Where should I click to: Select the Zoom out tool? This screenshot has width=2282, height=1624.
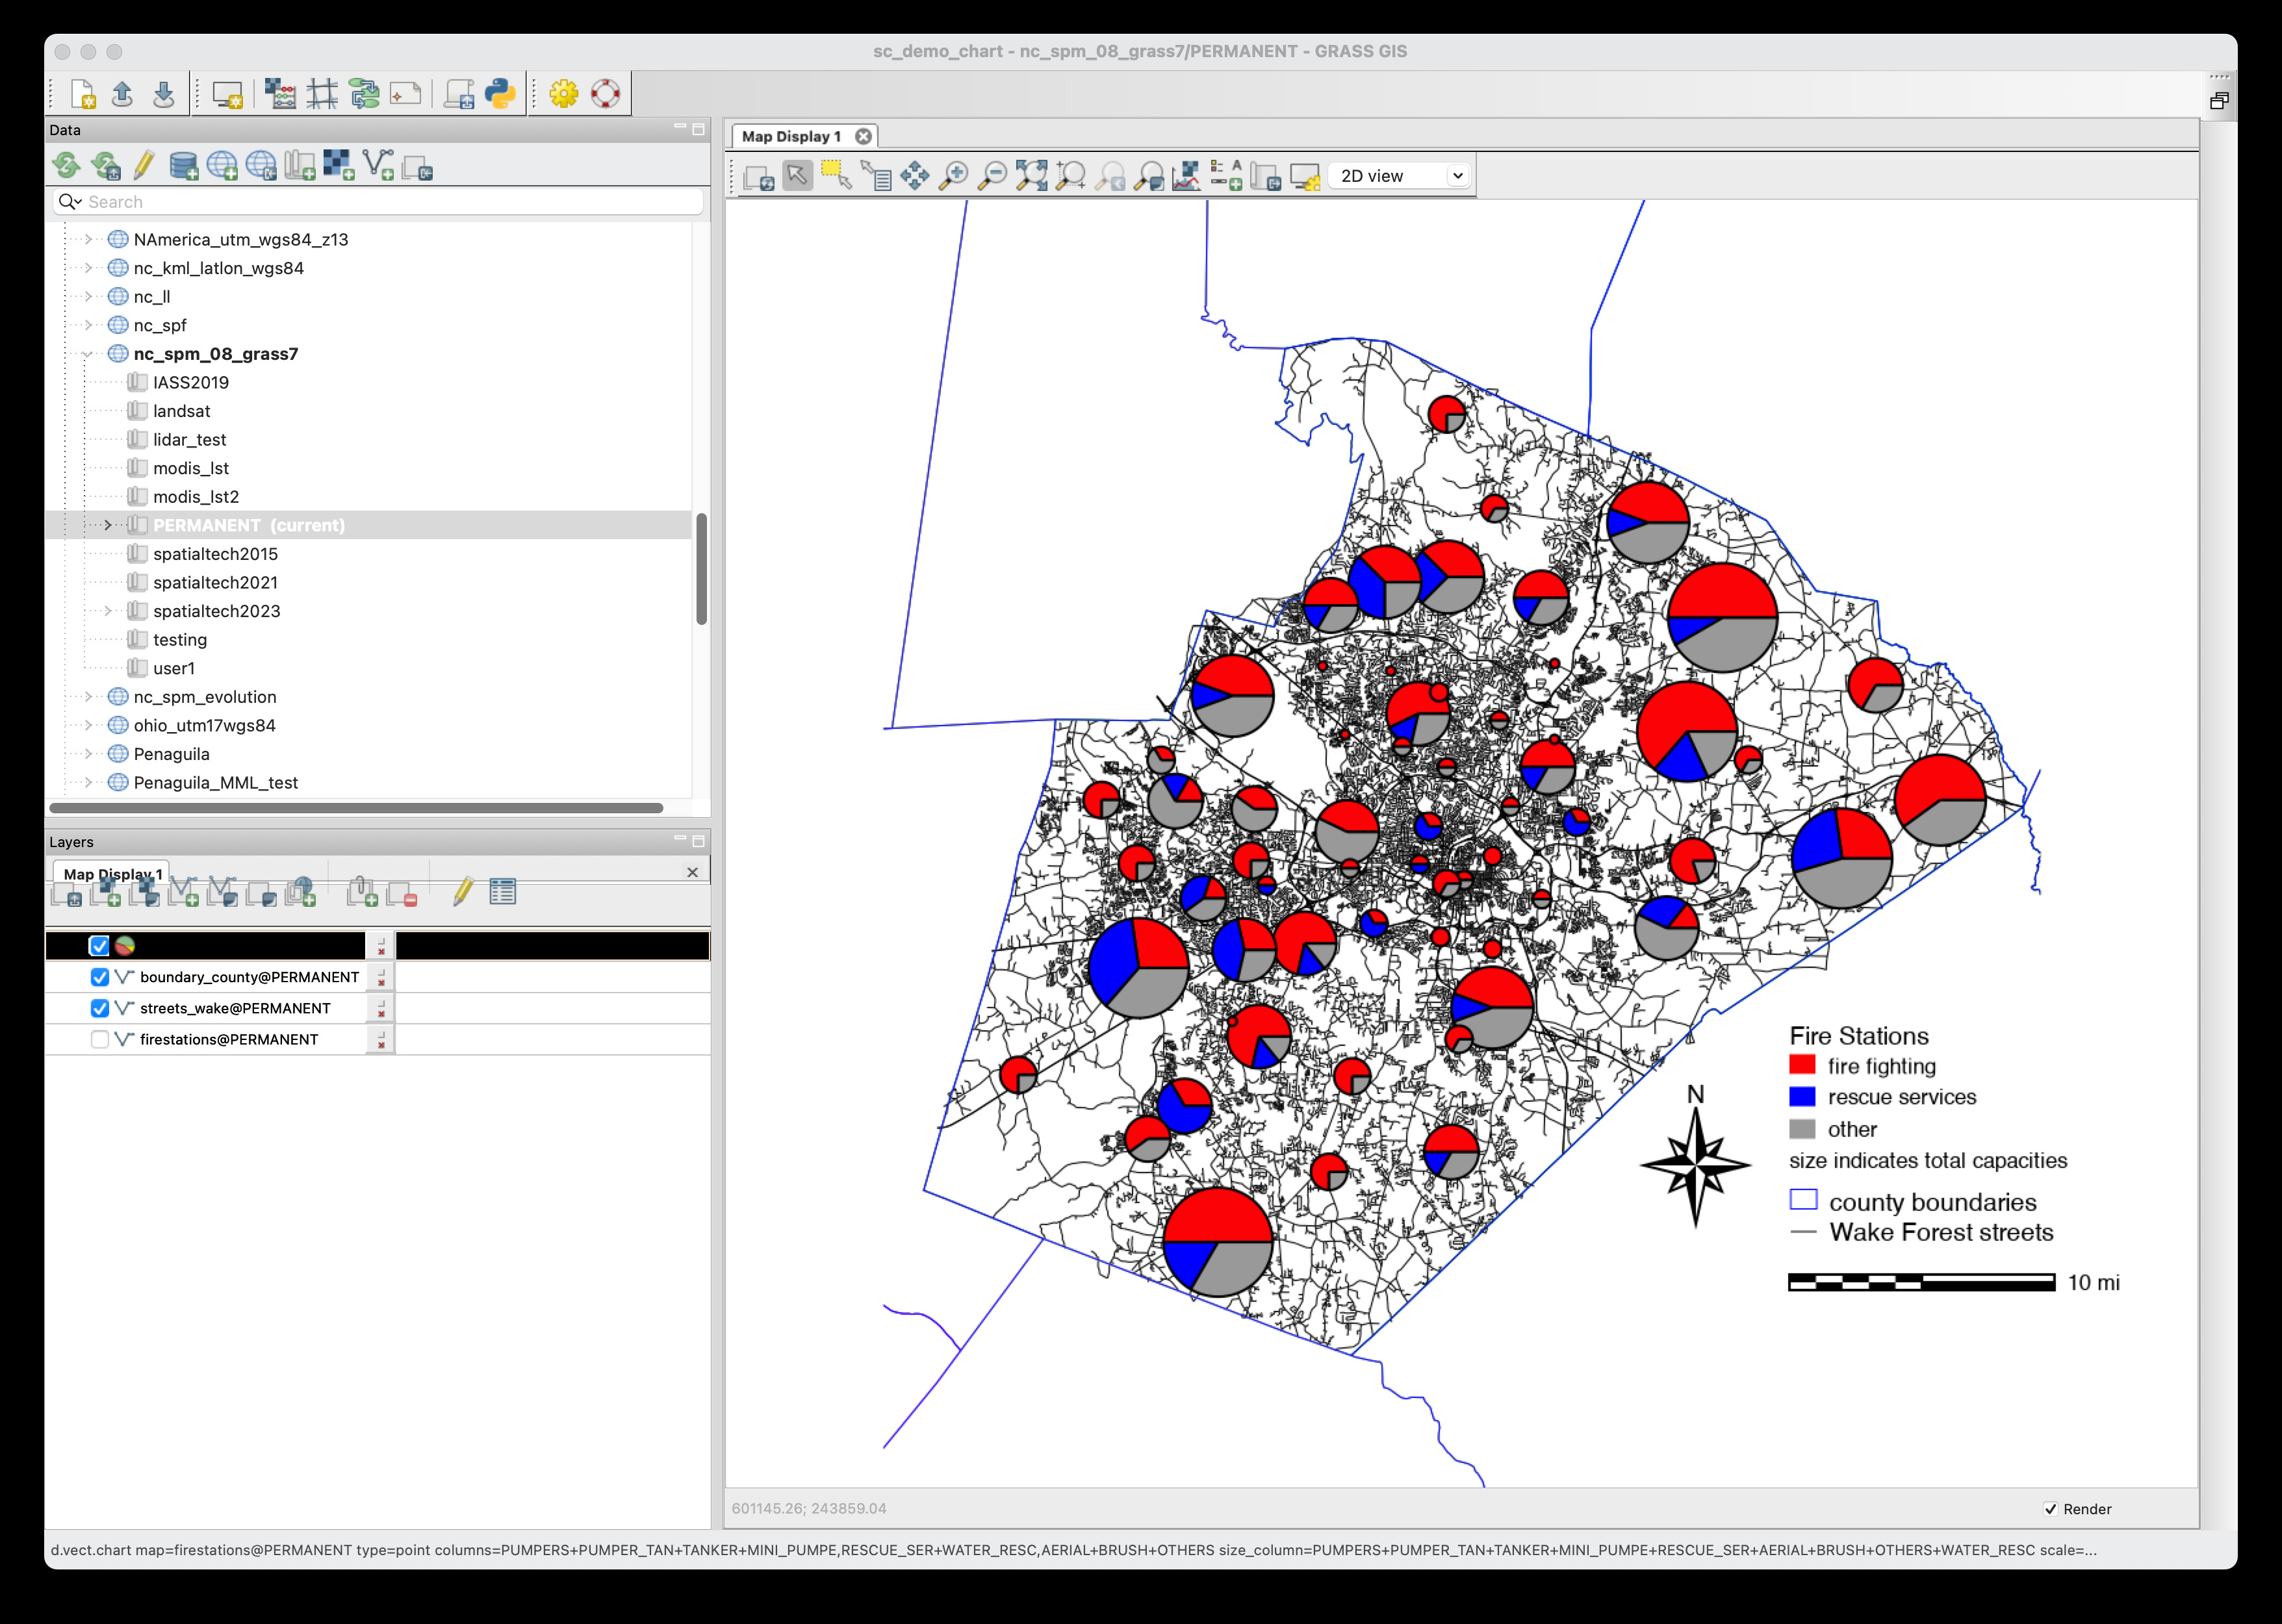(x=993, y=176)
